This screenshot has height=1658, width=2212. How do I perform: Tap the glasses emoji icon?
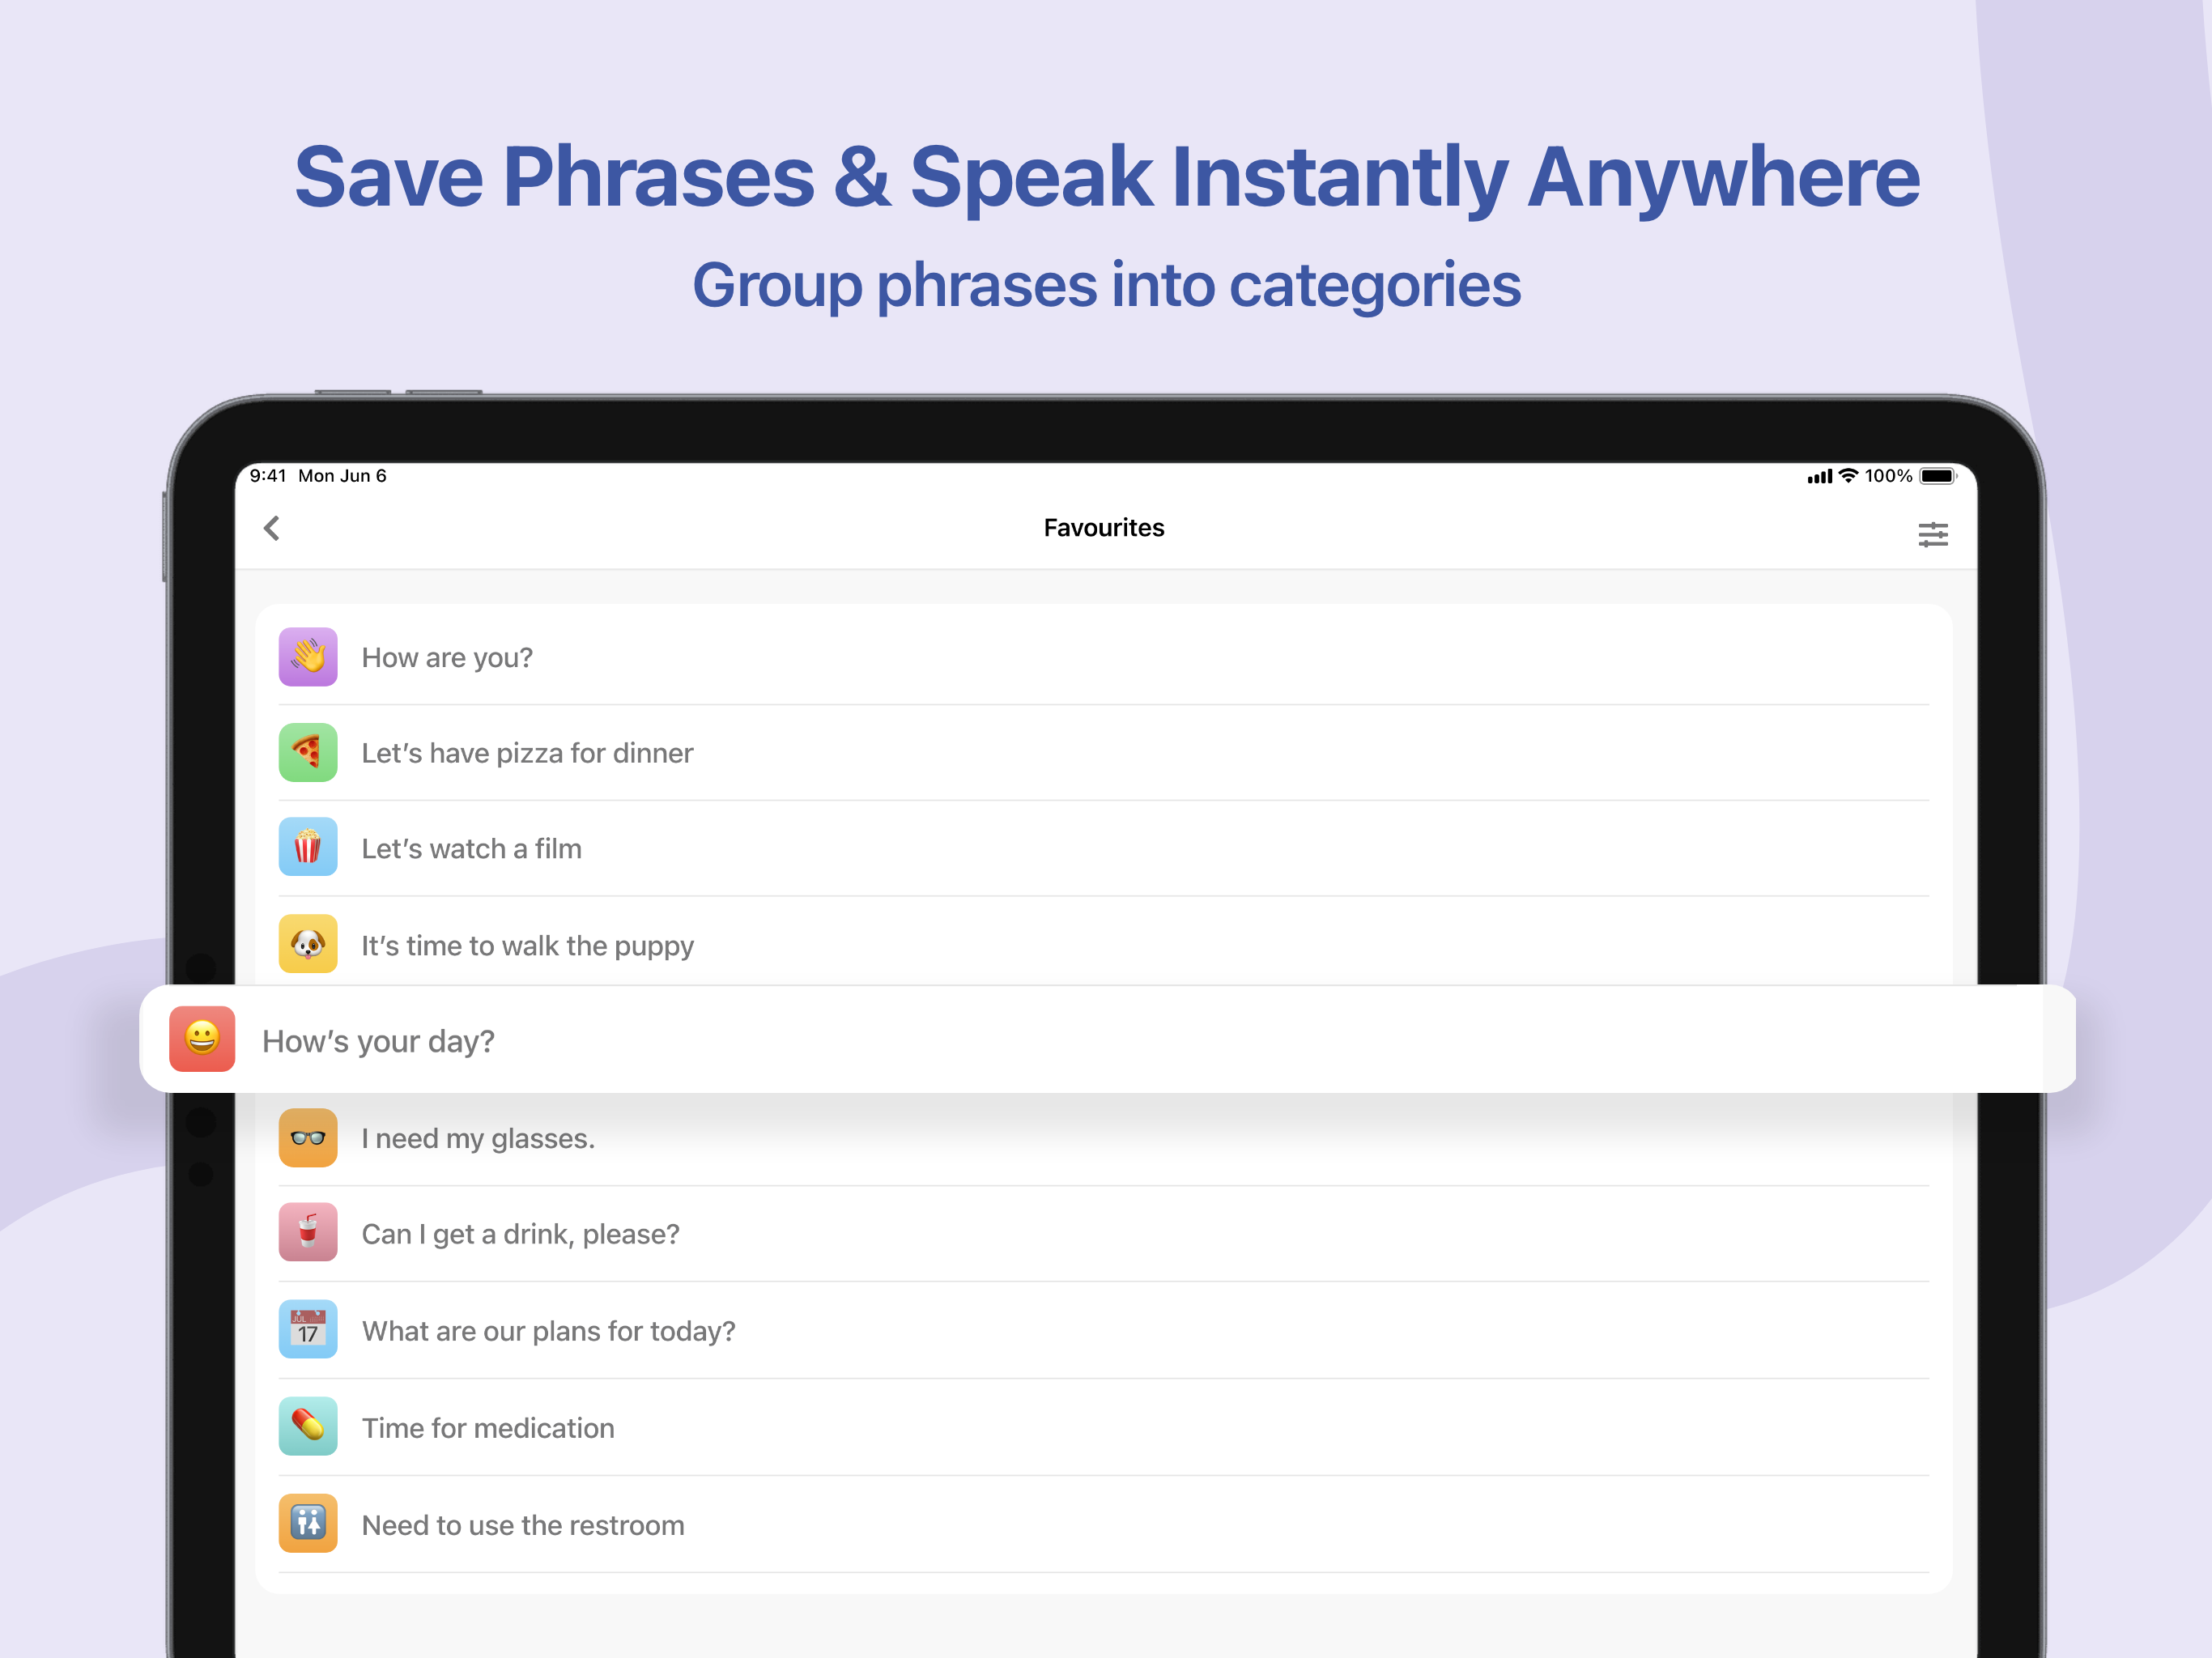(308, 1137)
